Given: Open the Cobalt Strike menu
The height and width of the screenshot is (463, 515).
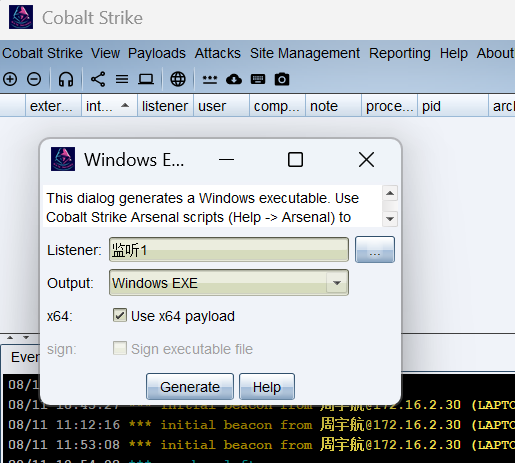Looking at the screenshot, I should (42, 53).
